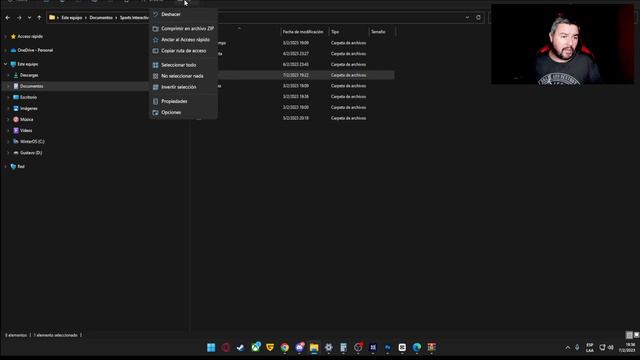Refresh the current folder view
This screenshot has width=640, height=360.
(x=478, y=18)
